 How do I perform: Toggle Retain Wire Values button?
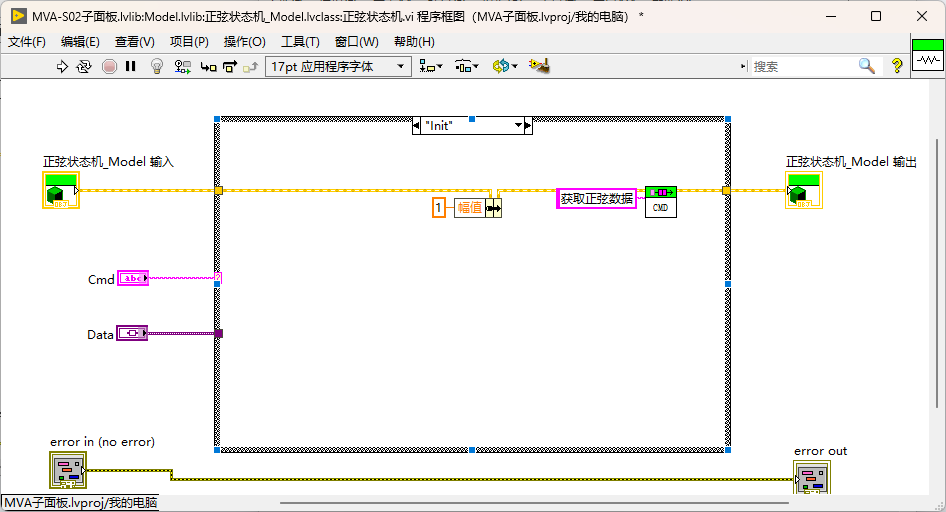click(182, 66)
